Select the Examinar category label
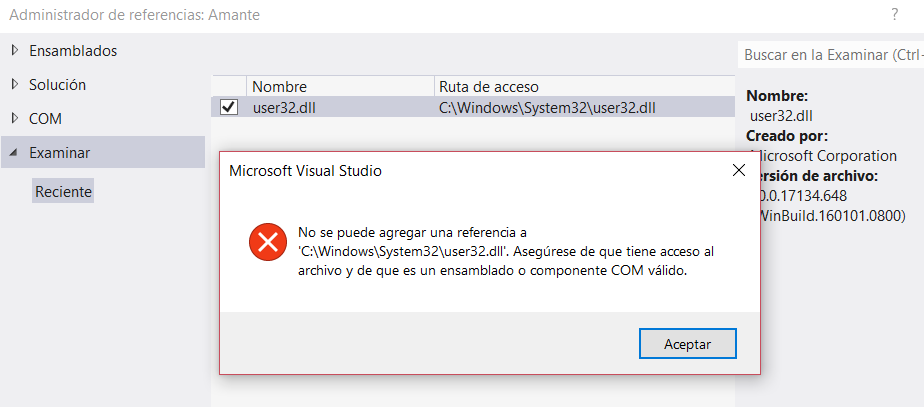 (x=60, y=153)
